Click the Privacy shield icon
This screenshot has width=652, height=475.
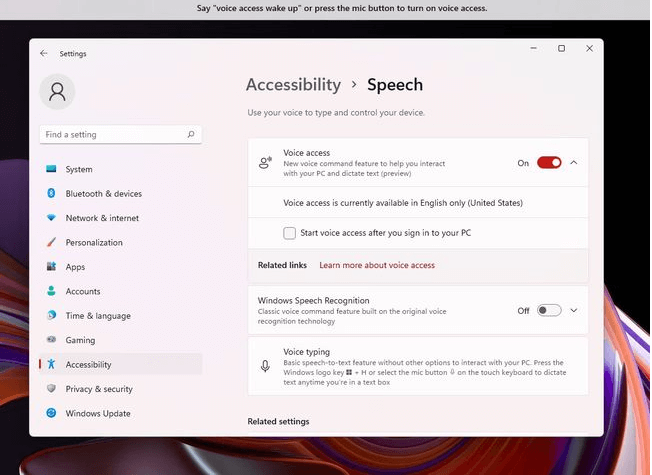point(51,388)
